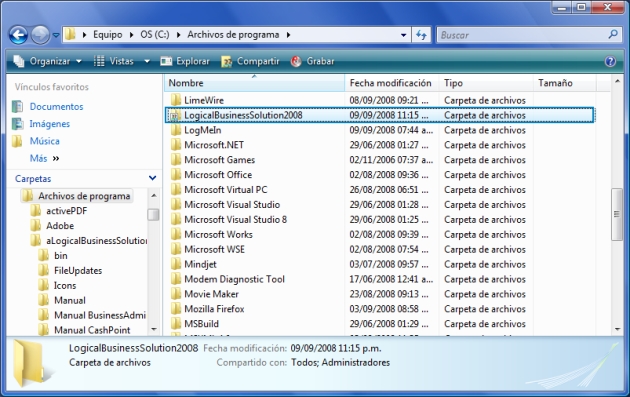Click the Mindjet folder icon
This screenshot has width=630, height=397.
click(176, 264)
